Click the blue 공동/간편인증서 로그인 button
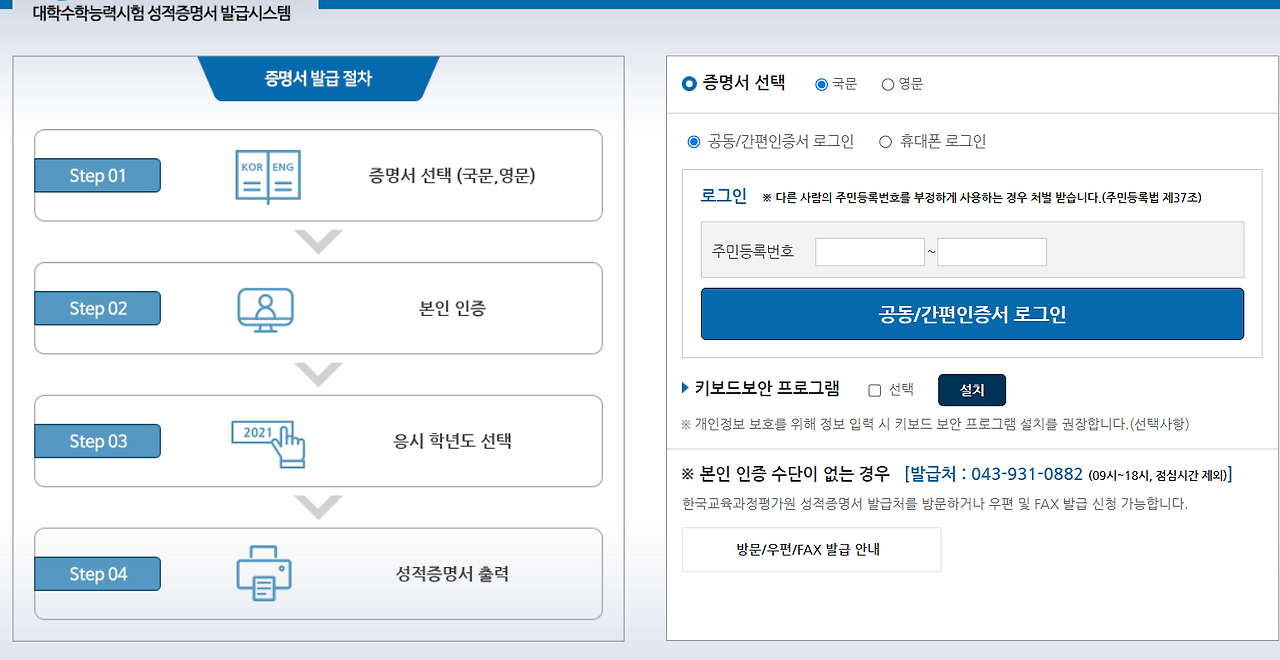 pos(972,314)
